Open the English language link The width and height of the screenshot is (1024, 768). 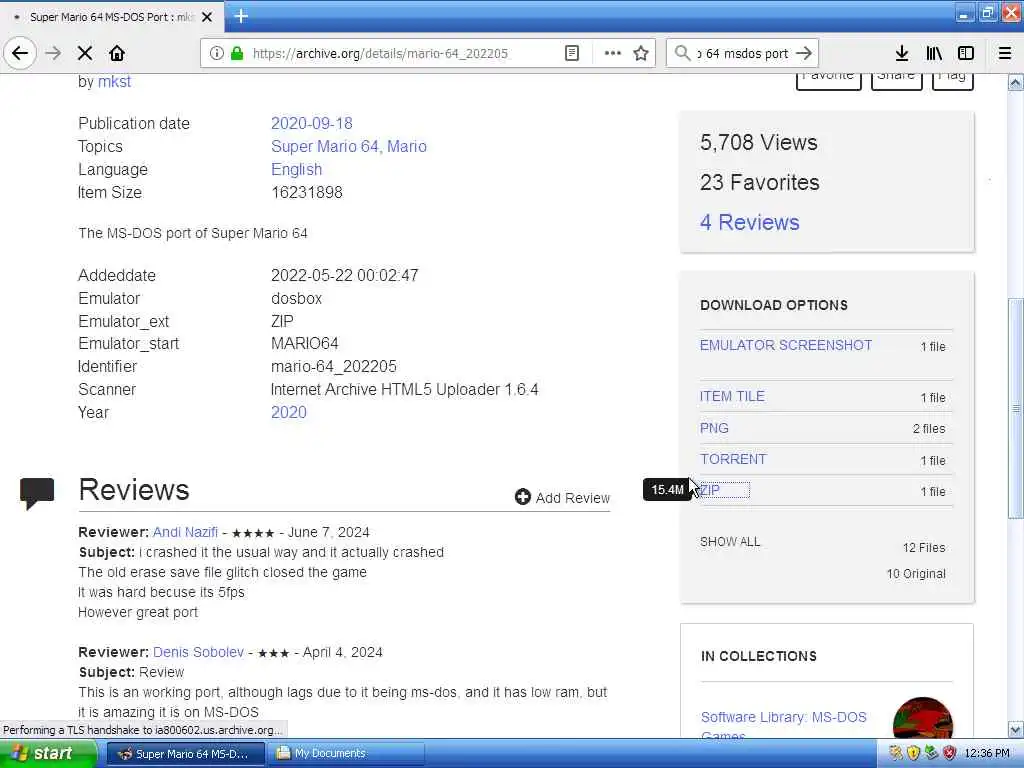click(296, 169)
